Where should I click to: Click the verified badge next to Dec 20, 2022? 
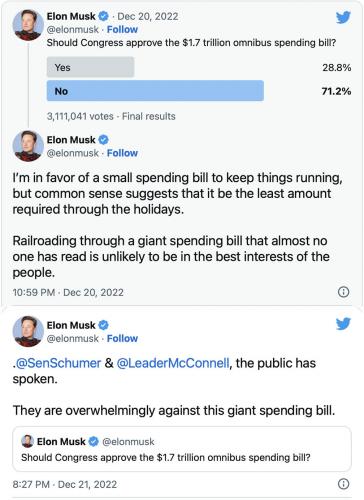(104, 16)
